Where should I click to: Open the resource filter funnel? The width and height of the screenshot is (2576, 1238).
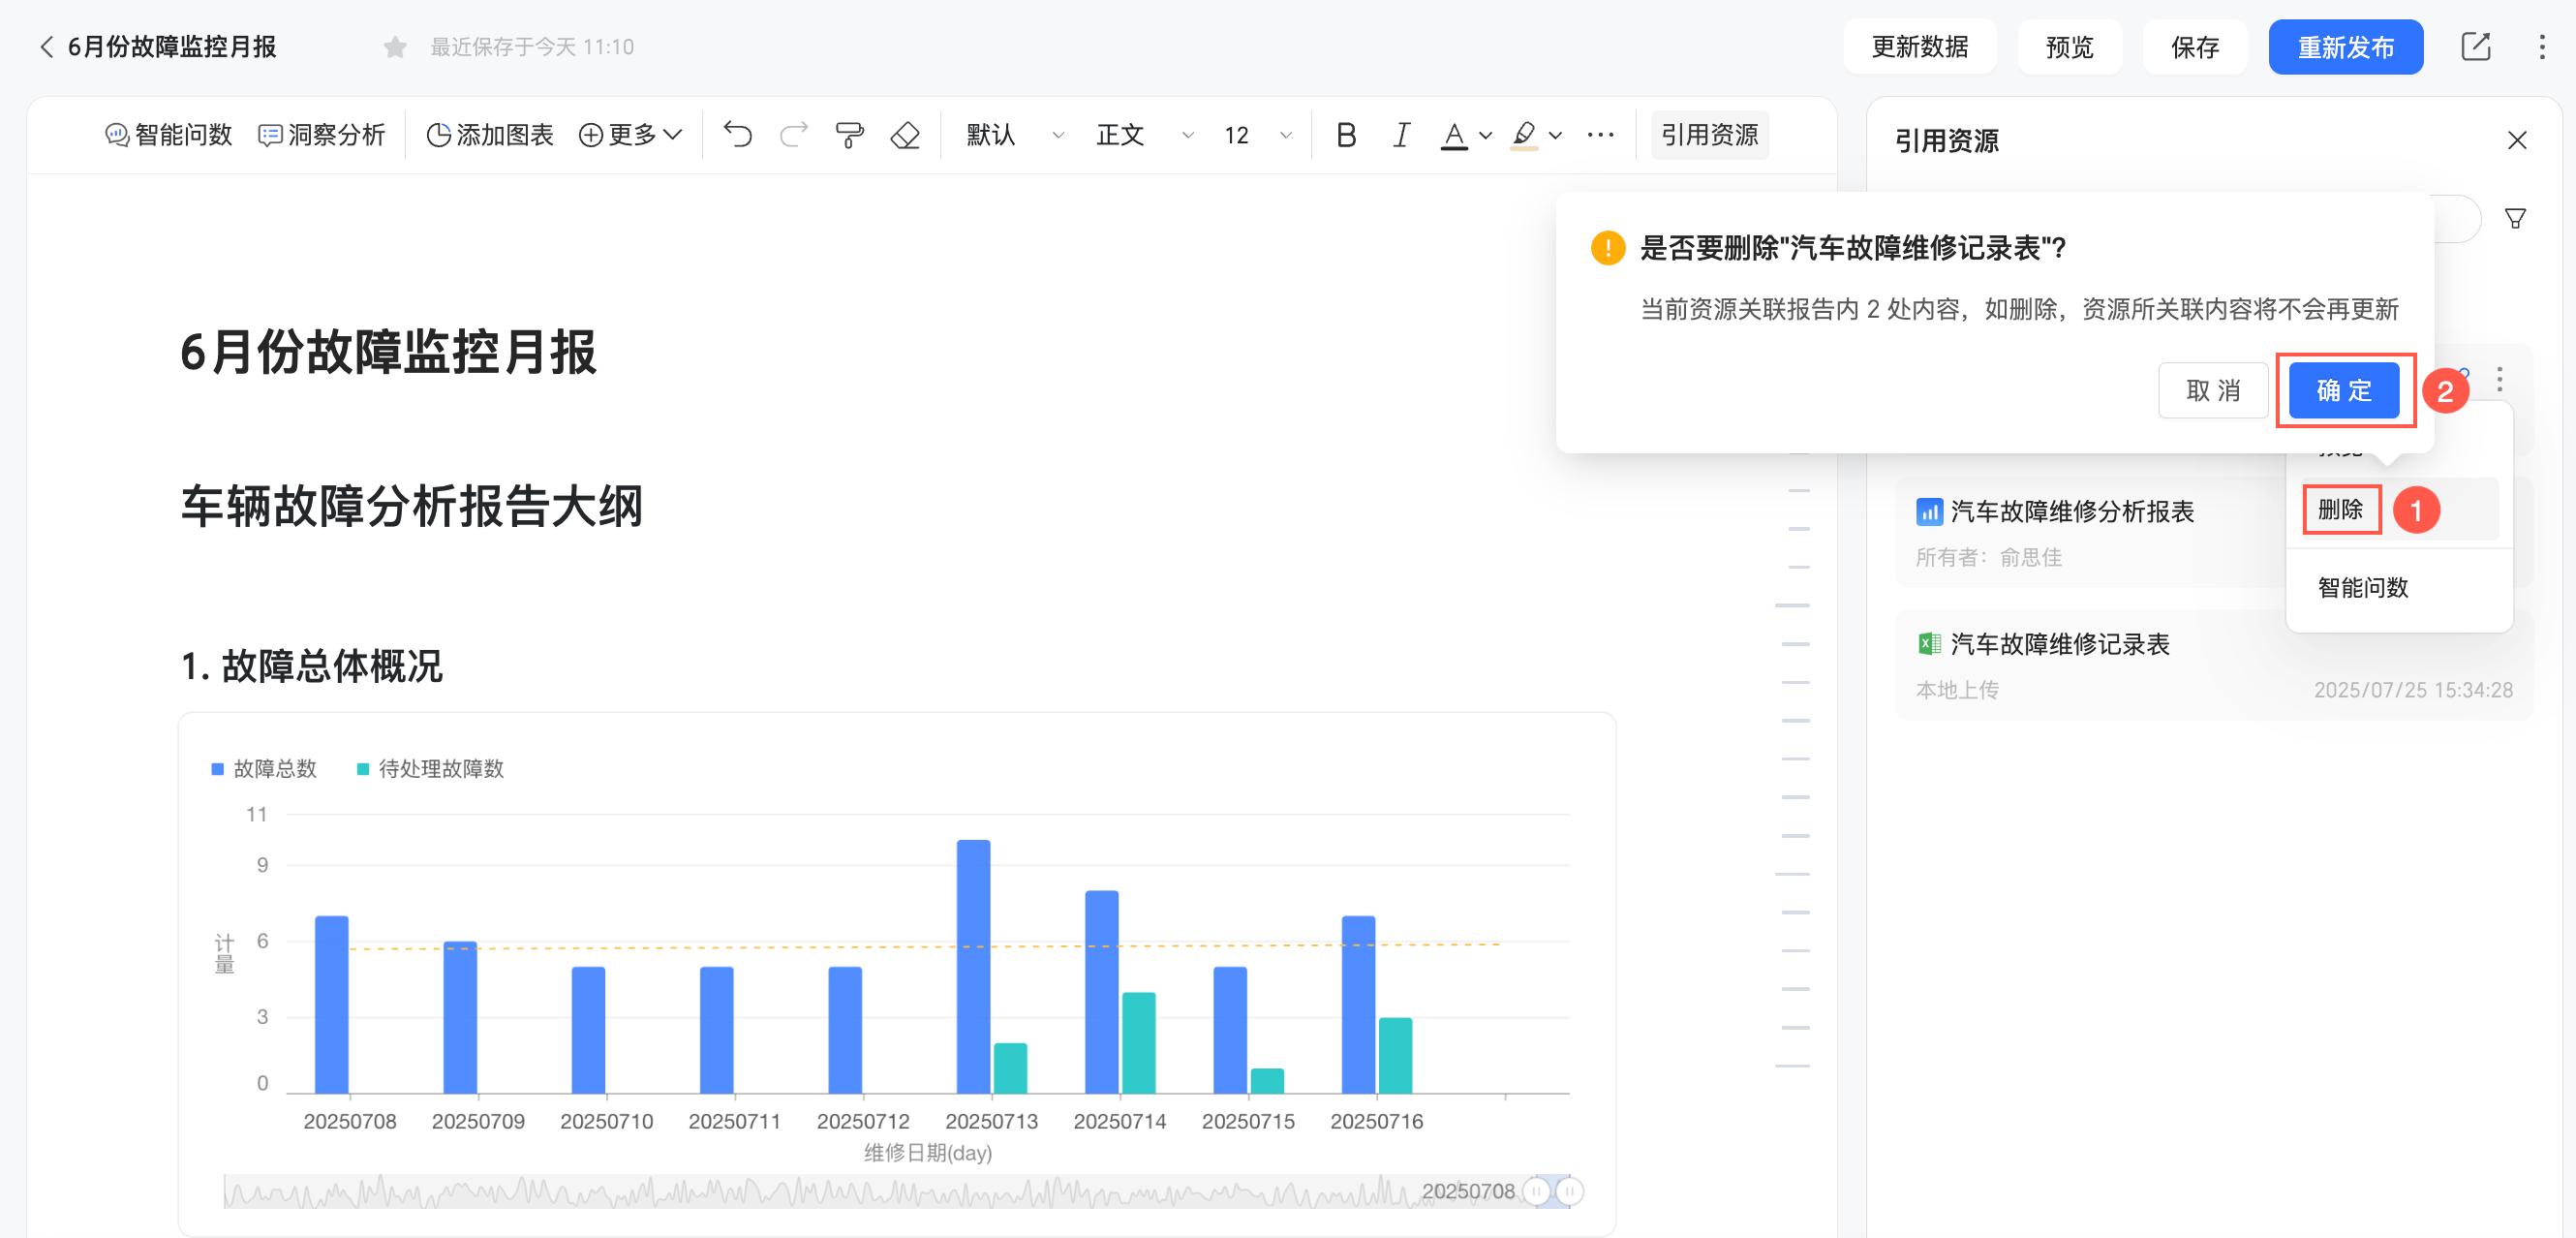tap(2516, 219)
